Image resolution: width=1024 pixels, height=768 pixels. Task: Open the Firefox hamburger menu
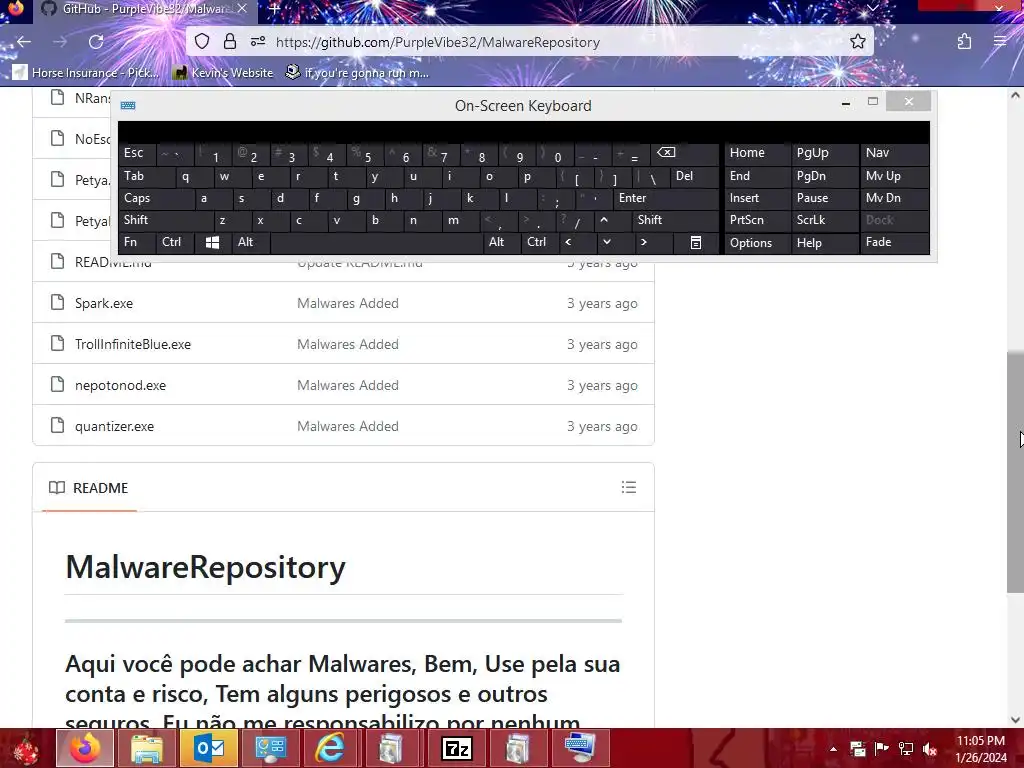click(1000, 42)
